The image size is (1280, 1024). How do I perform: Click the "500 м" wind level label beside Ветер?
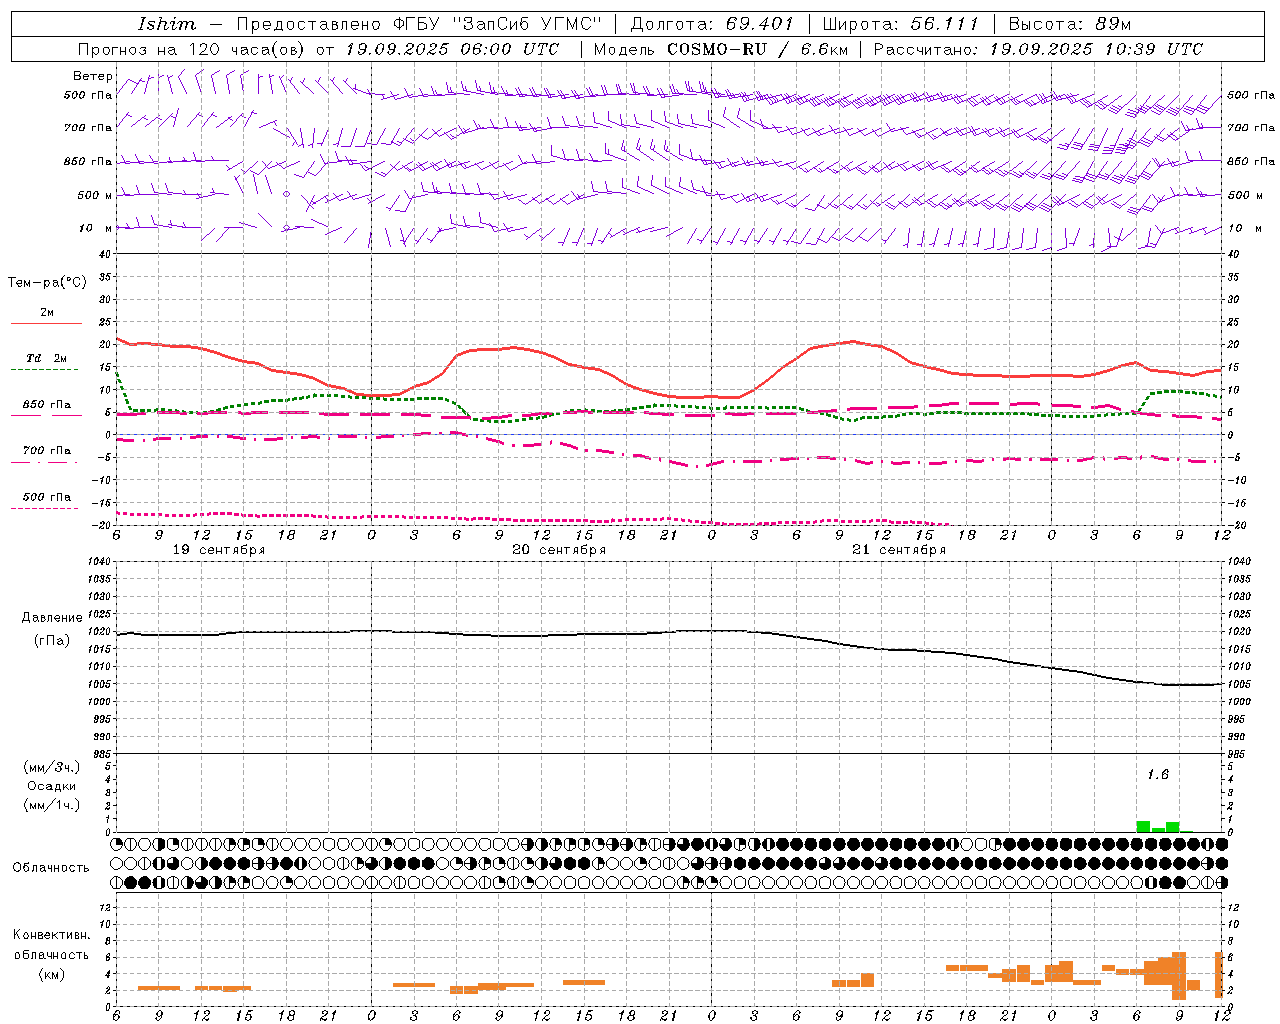pos(95,195)
